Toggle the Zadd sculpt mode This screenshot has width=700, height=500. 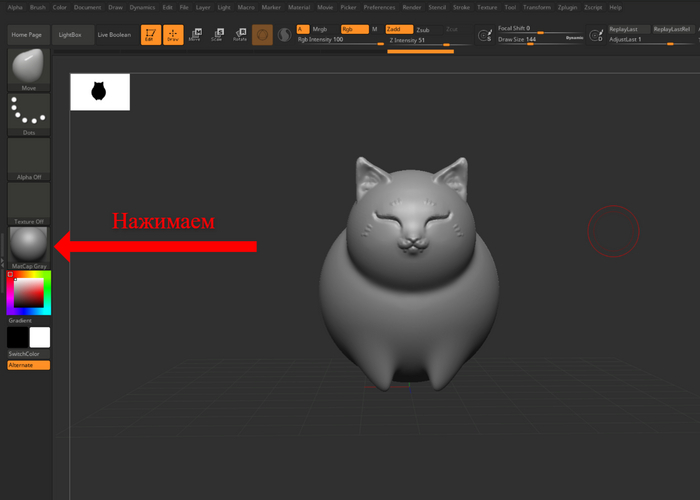(x=398, y=29)
